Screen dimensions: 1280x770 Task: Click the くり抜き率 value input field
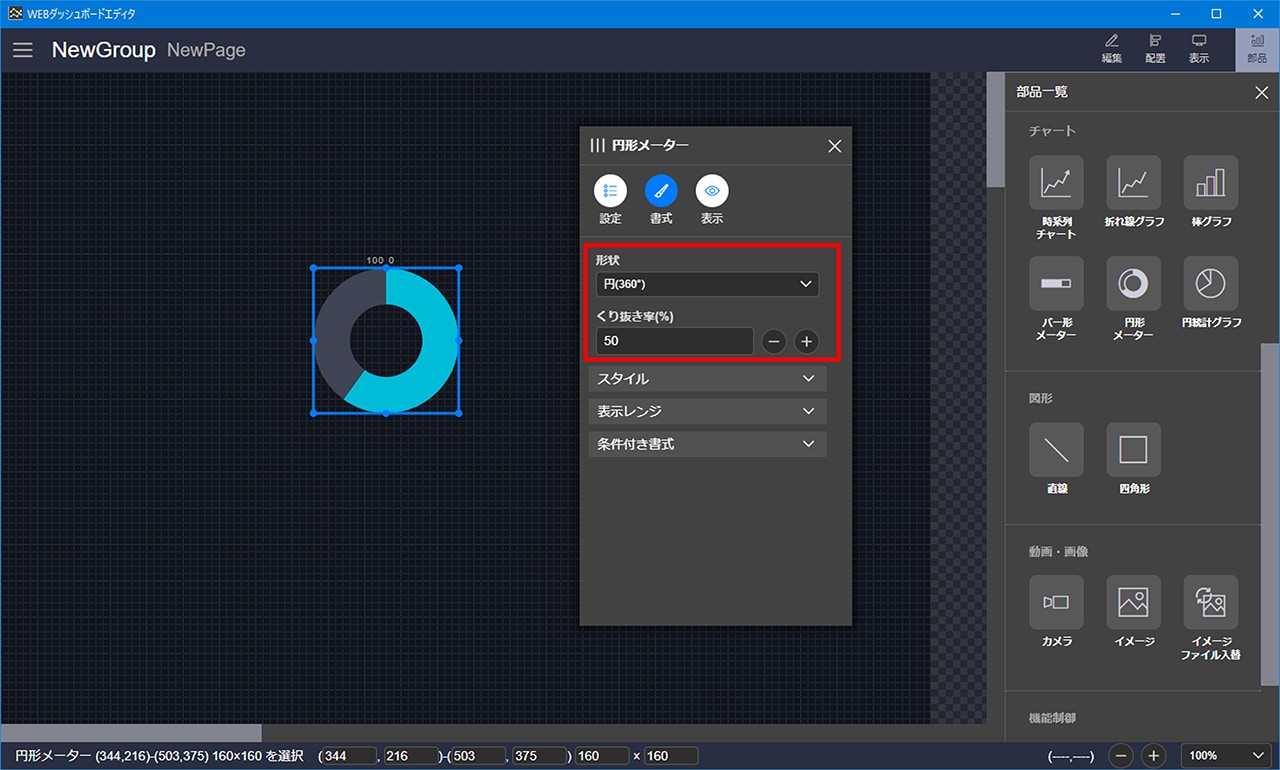pos(674,341)
